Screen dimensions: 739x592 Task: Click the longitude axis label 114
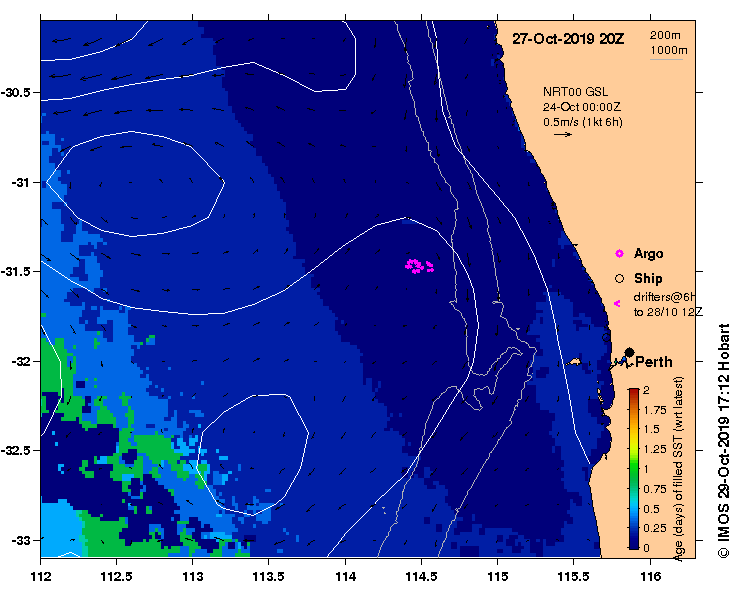345,576
